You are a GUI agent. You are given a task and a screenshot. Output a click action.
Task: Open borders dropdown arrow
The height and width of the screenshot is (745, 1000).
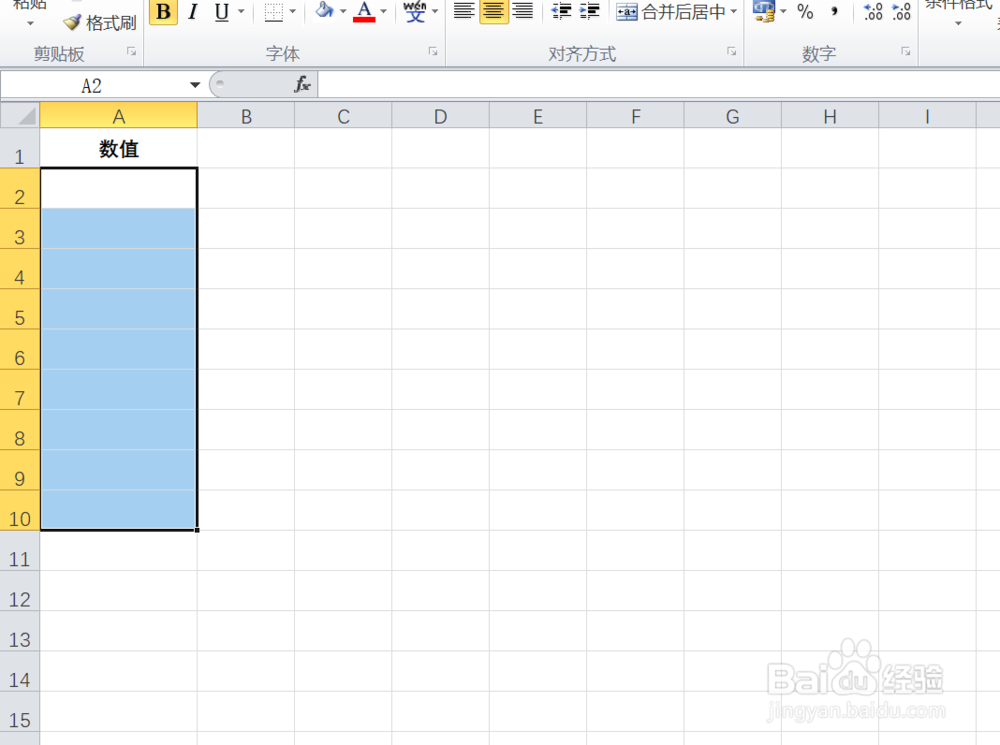pos(293,11)
